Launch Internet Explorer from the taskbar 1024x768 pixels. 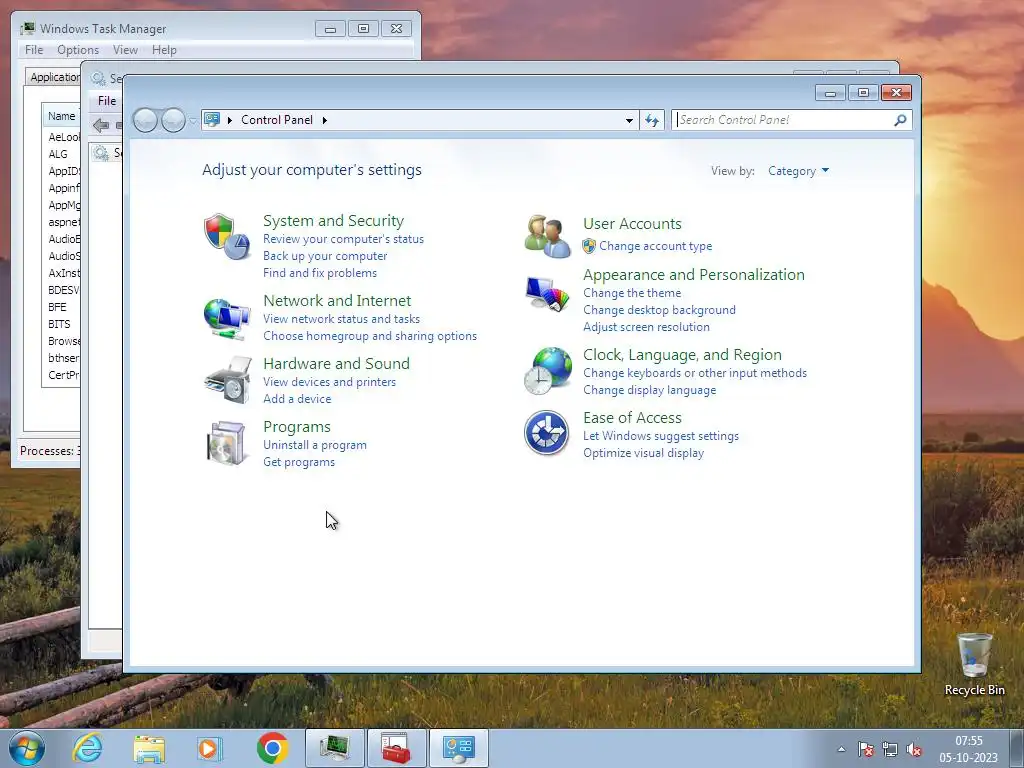click(88, 748)
